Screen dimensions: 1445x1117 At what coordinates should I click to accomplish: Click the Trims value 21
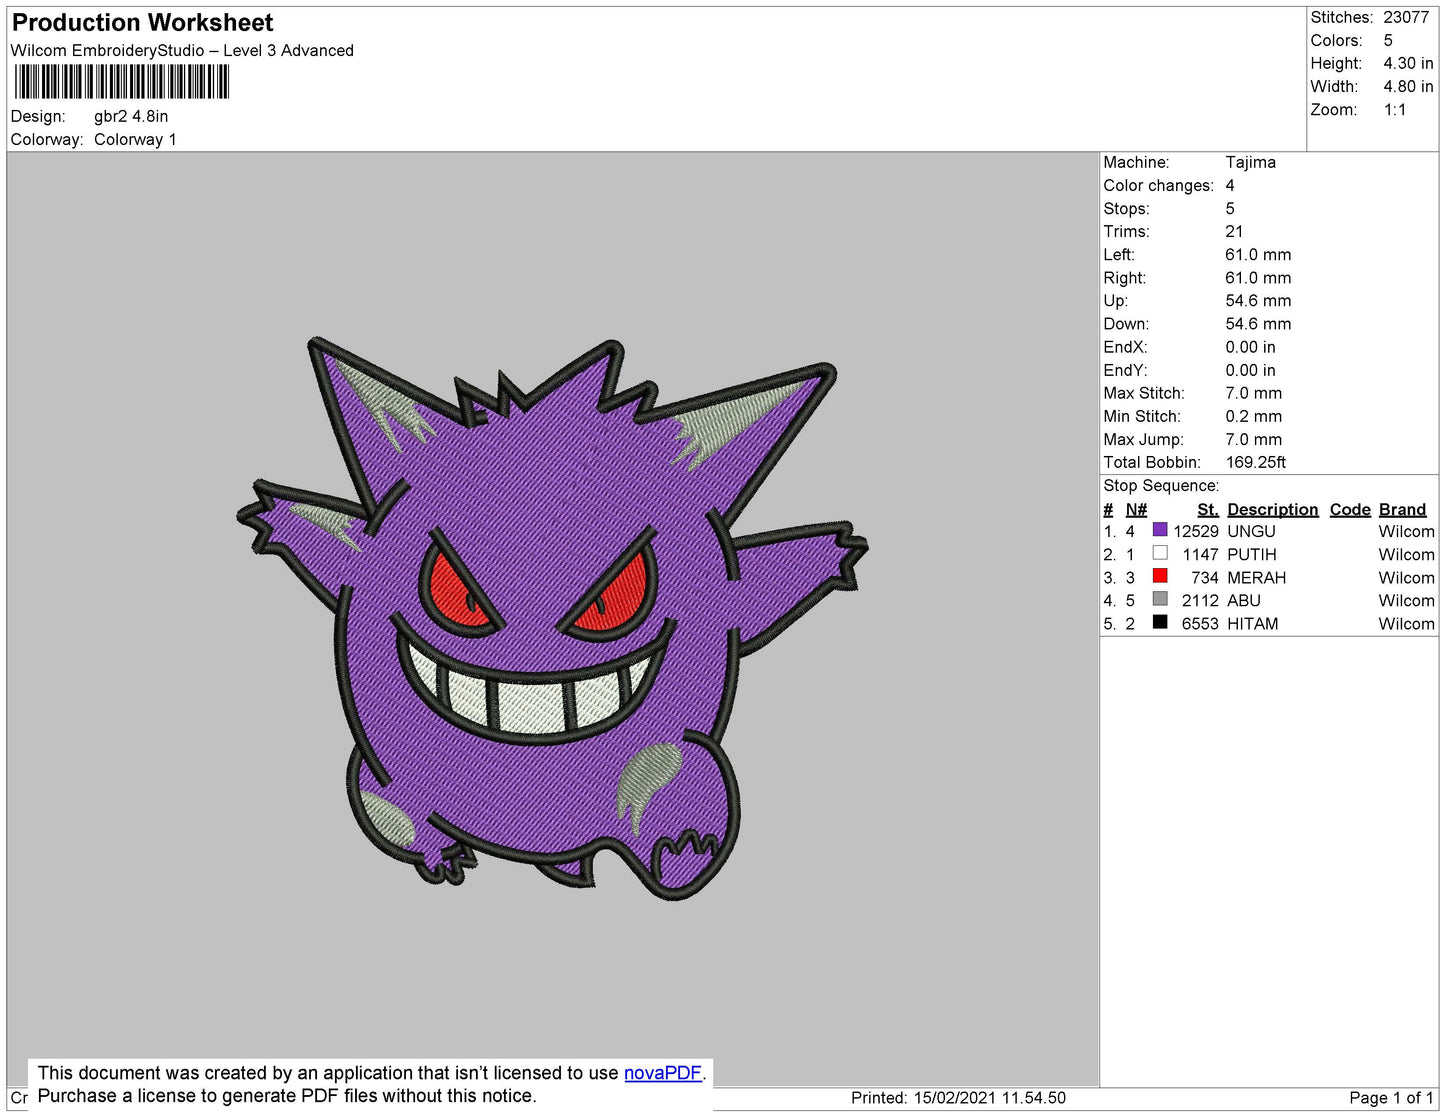(x=1234, y=231)
